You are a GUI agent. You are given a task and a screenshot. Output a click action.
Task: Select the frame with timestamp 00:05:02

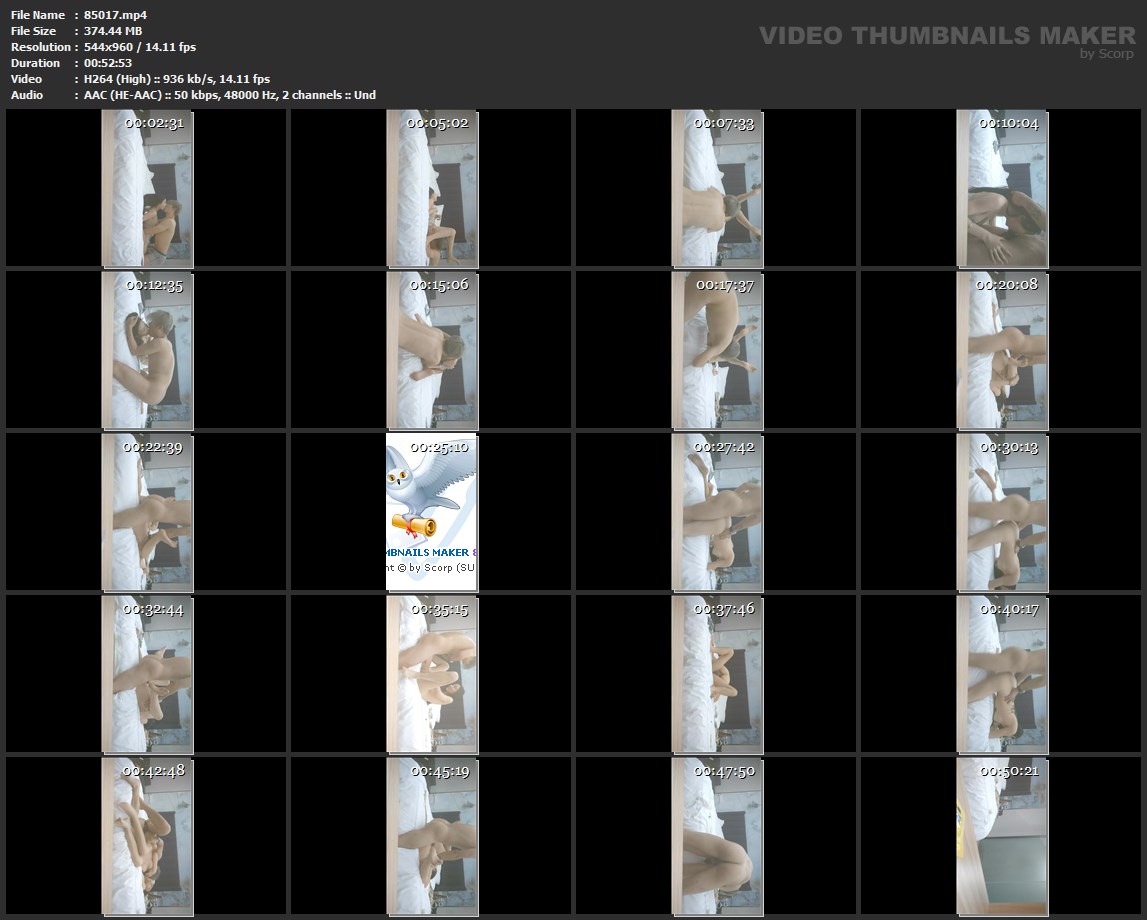(x=431, y=188)
